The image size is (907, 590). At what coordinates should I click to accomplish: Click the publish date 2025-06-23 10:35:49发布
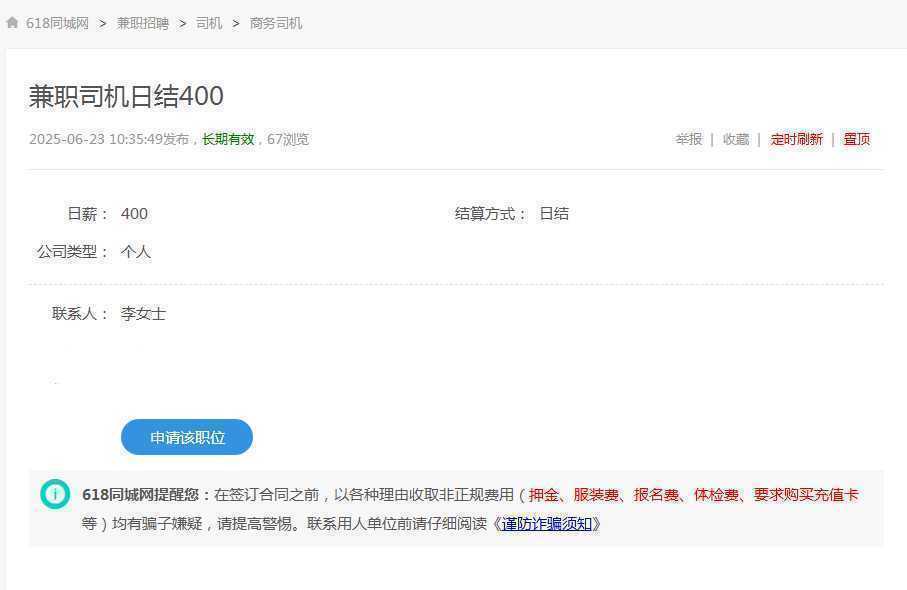pyautogui.click(x=109, y=139)
